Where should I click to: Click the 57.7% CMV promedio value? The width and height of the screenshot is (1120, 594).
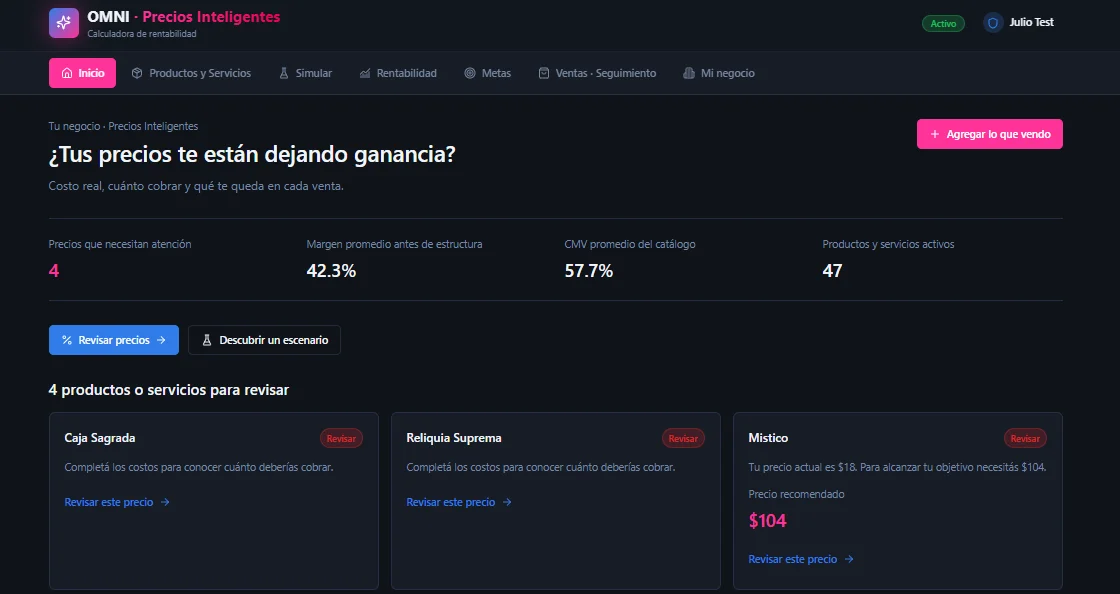(589, 271)
